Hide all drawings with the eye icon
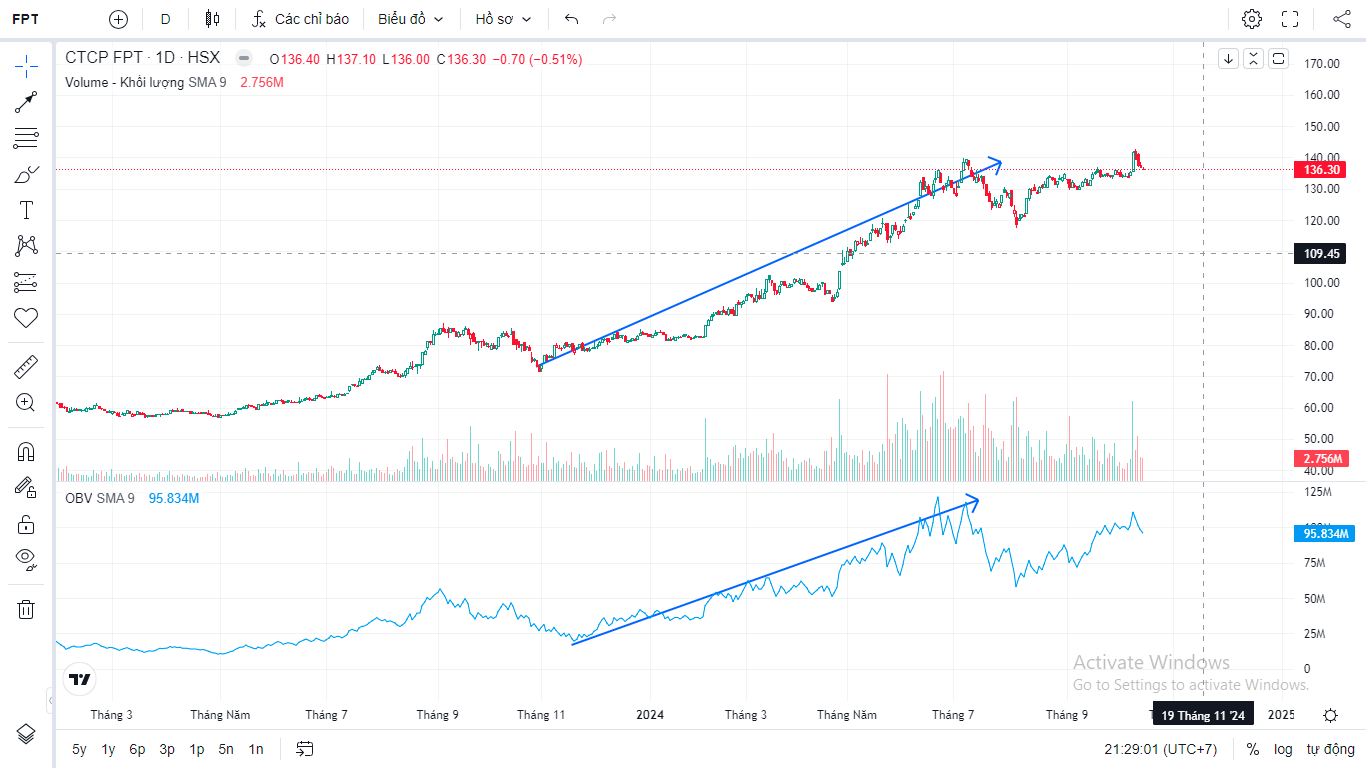Viewport: 1366px width, 768px height. pos(26,560)
